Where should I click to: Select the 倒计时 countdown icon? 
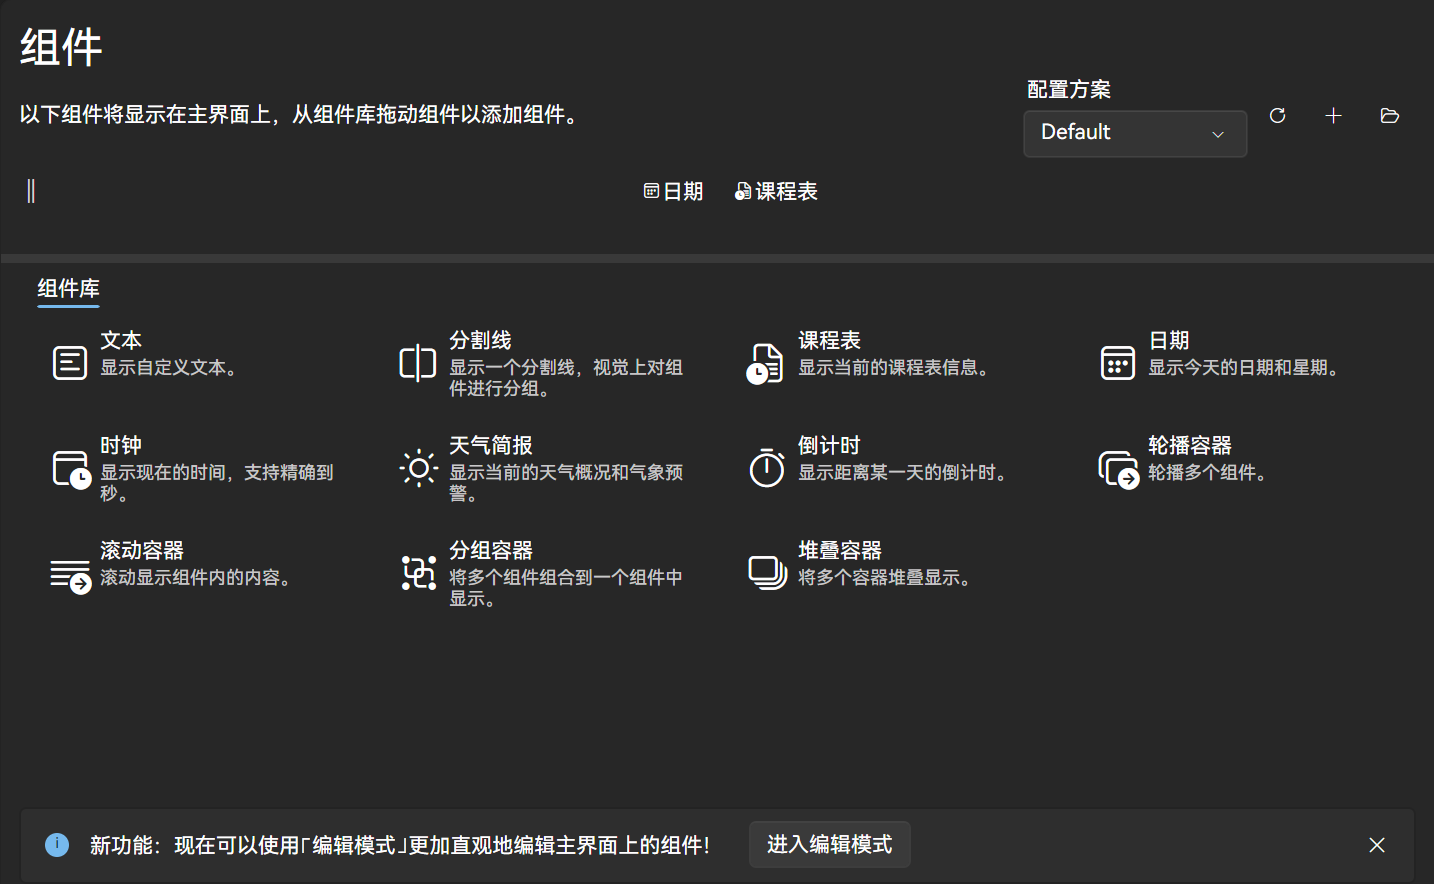[x=766, y=468]
